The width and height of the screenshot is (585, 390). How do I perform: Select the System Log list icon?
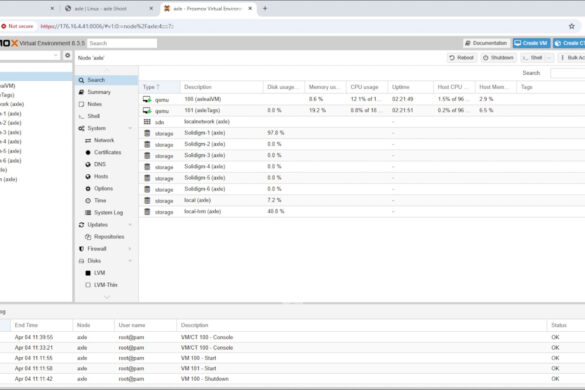tap(88, 212)
